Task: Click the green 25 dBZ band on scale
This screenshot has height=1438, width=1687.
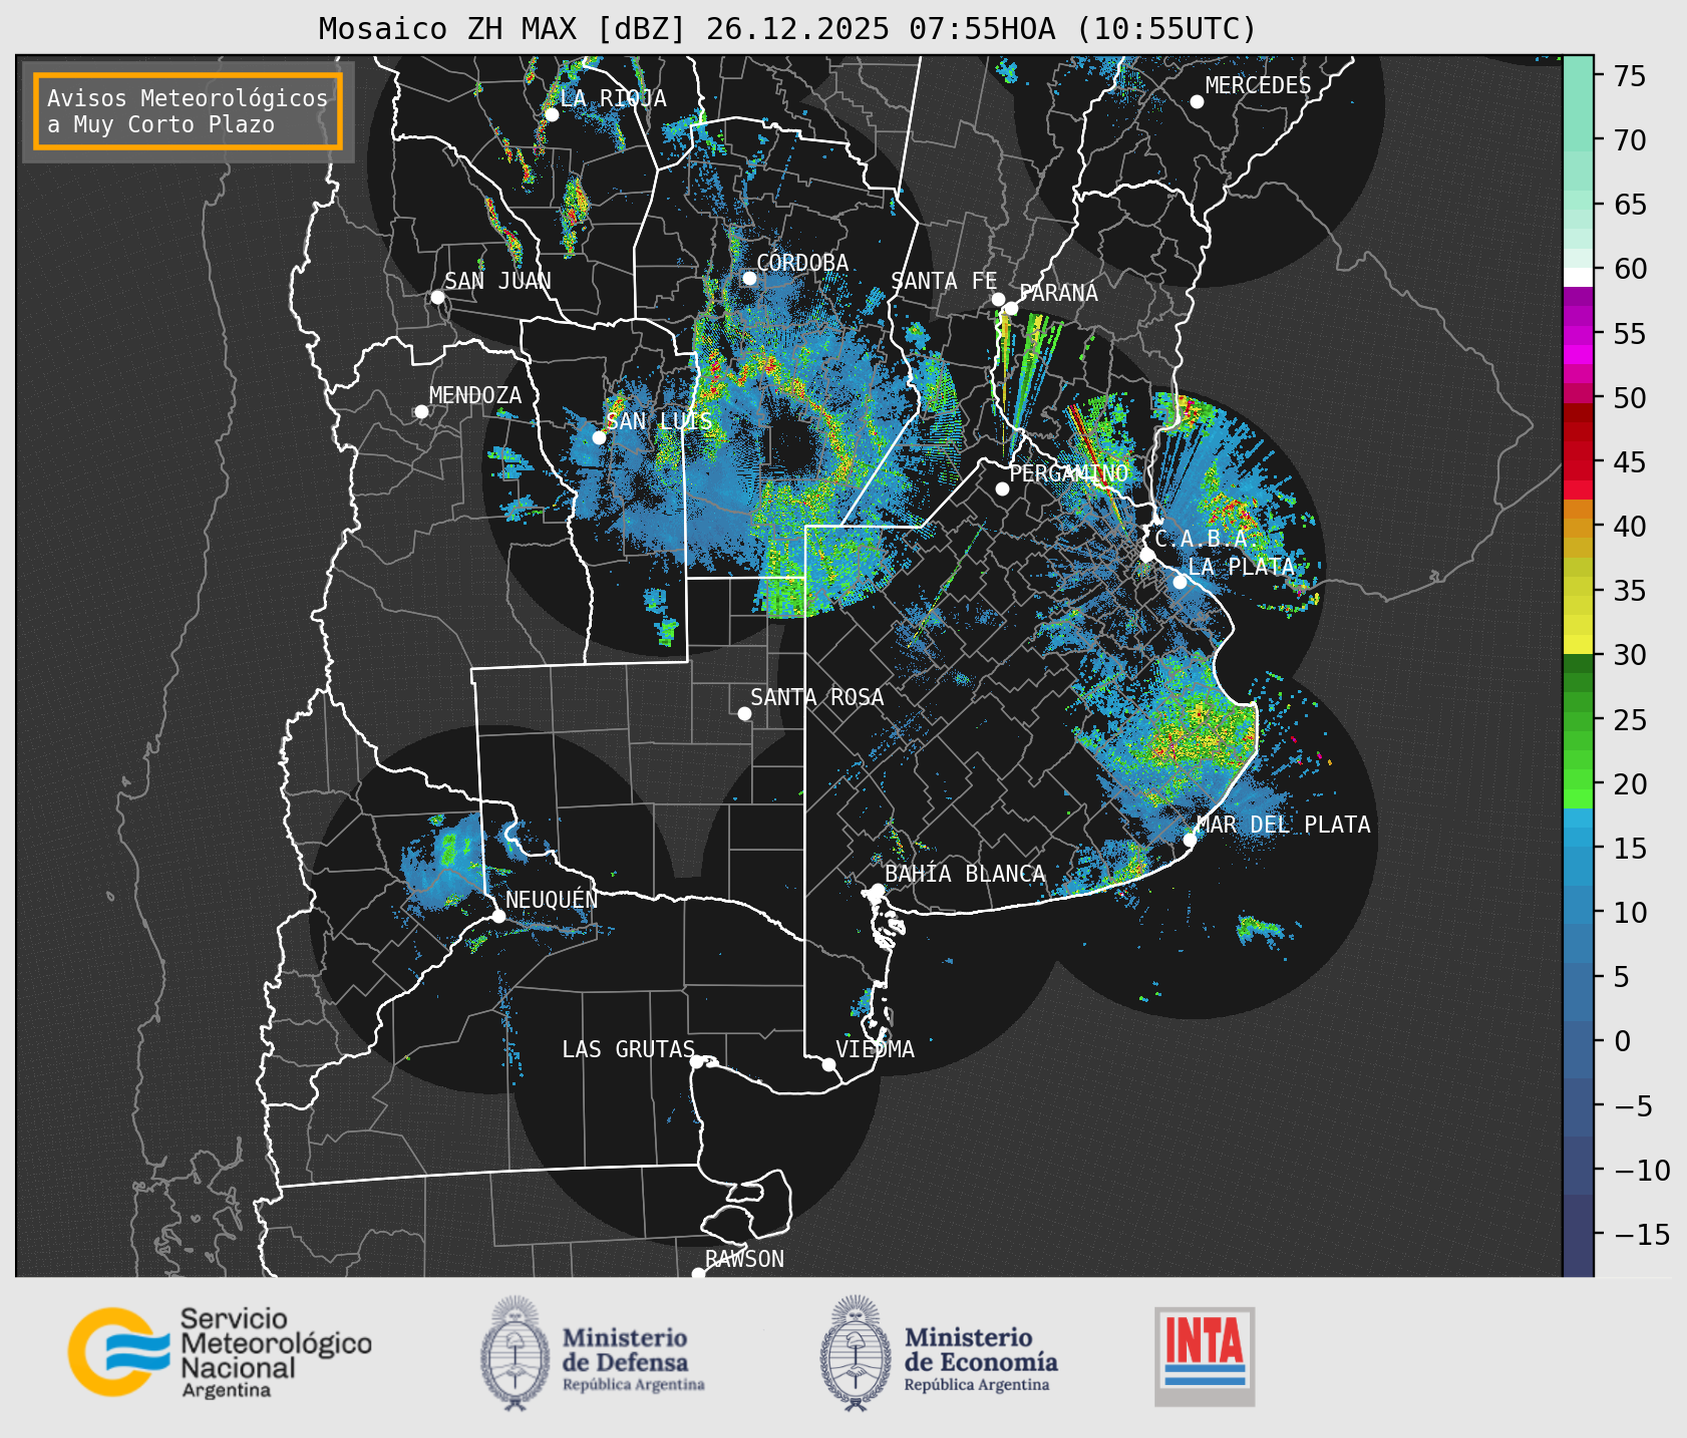Action: pos(1578,720)
